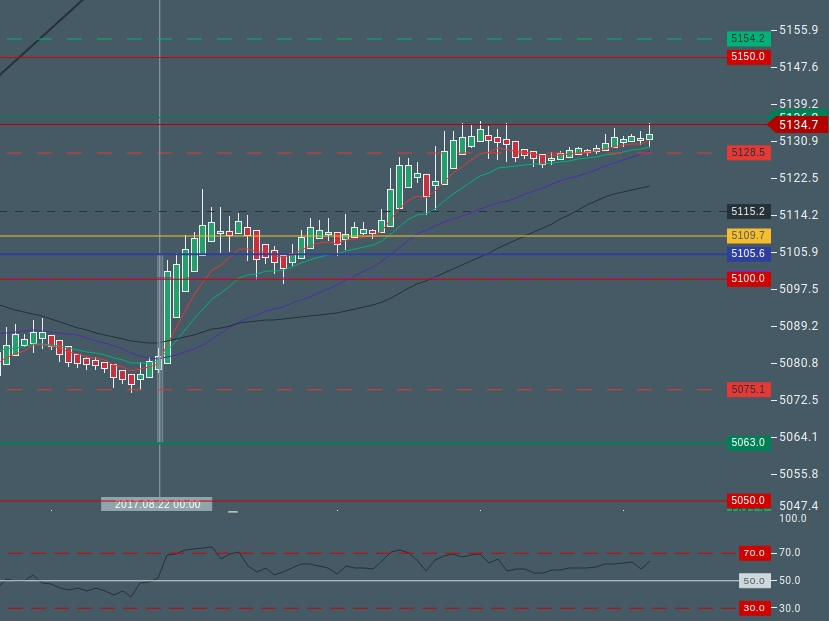Select the yellow 5109.7 level label
This screenshot has height=621, width=829.
749,235
